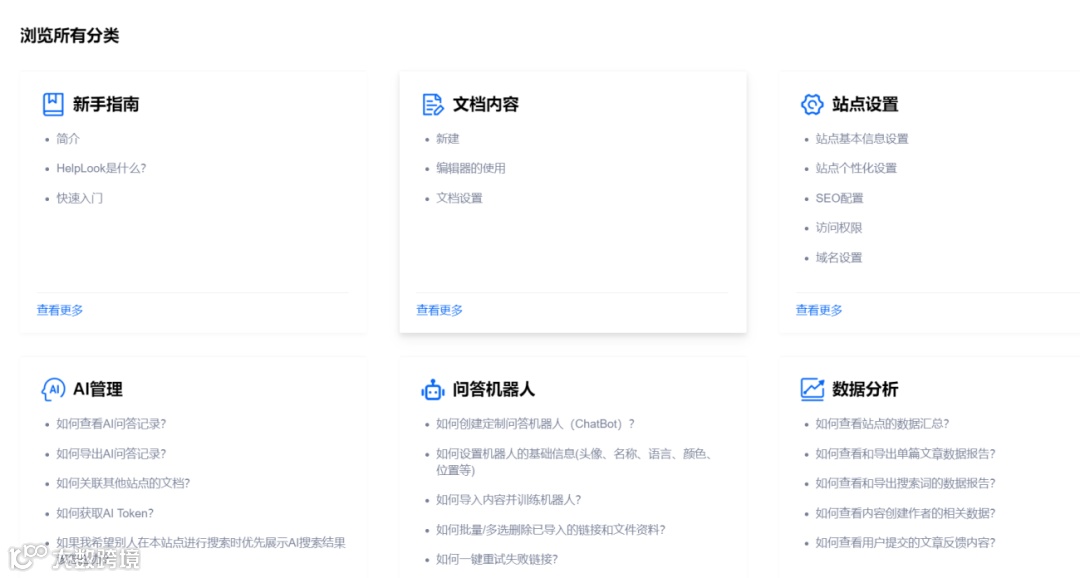
Task: Click the 新手指南 book icon
Action: point(52,103)
